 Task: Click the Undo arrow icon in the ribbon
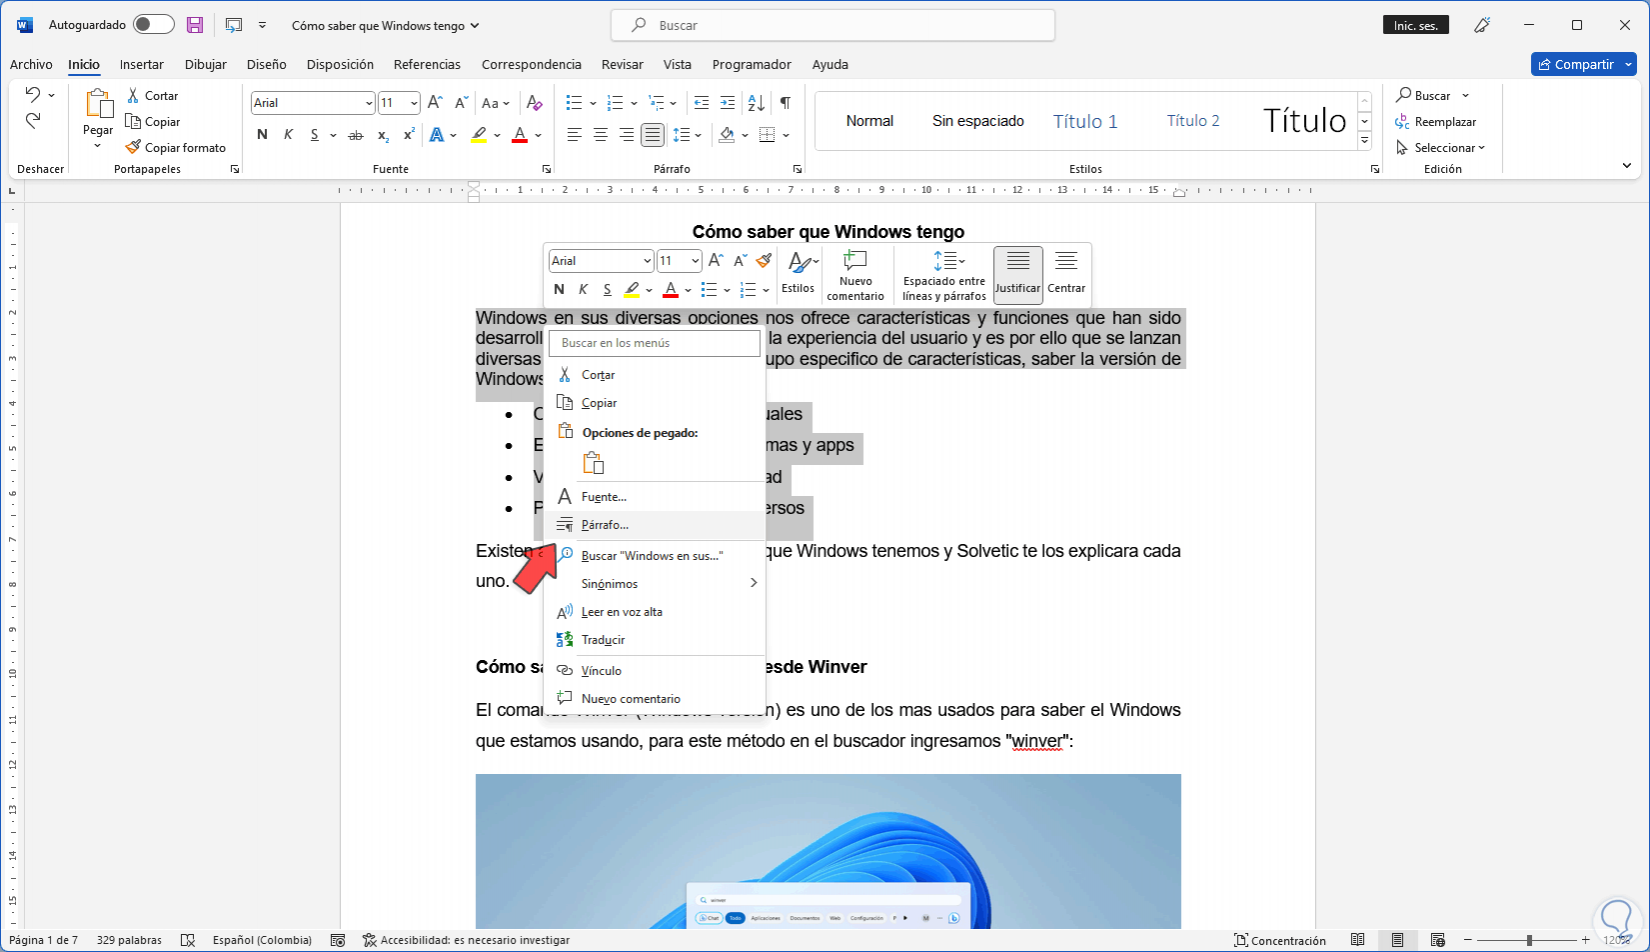[x=33, y=95]
